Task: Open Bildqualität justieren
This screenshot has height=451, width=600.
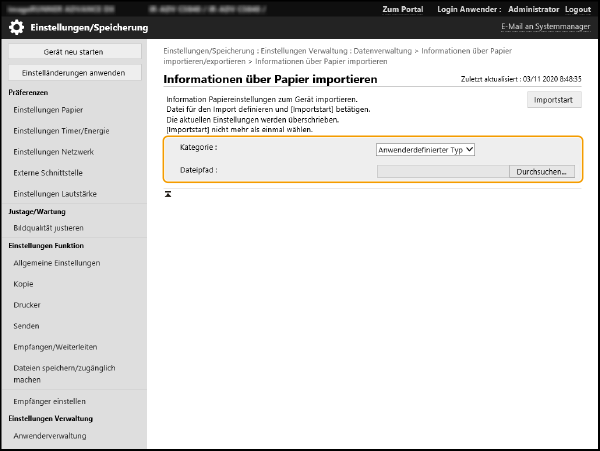Action: tap(49, 228)
